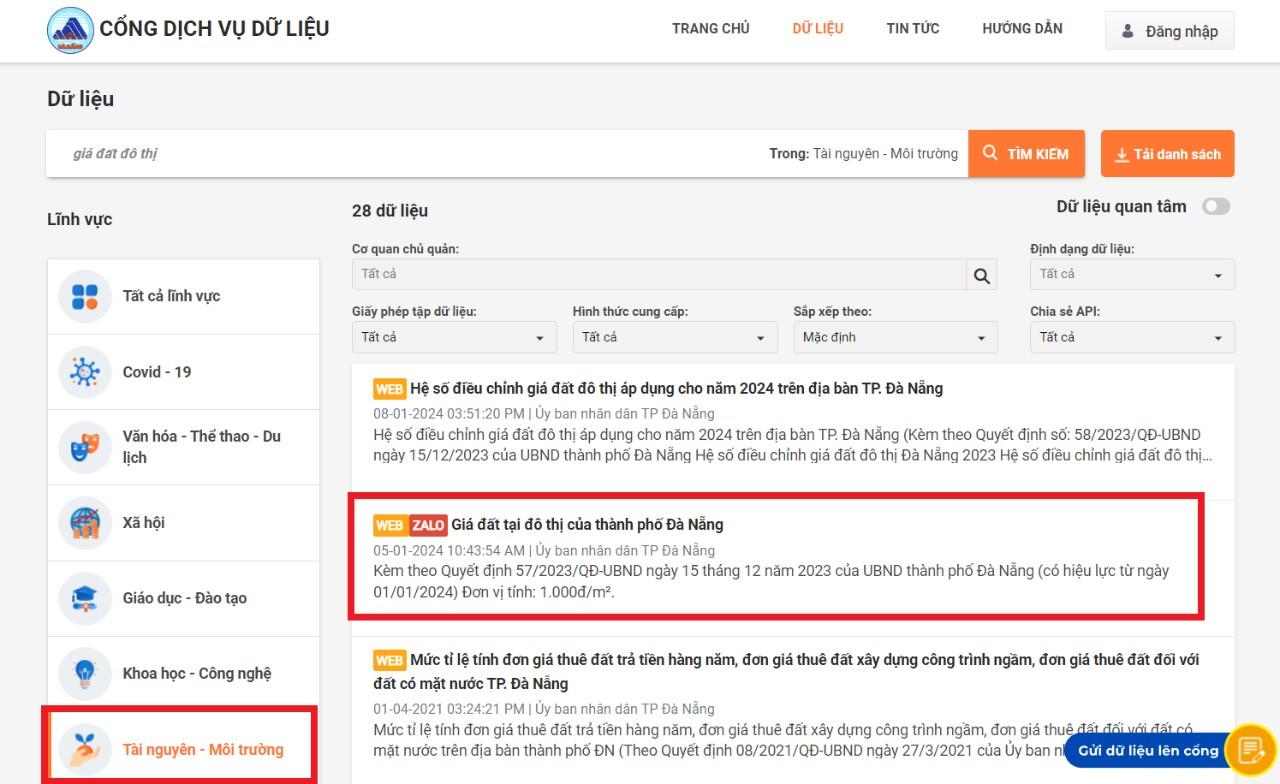Click the WEB badge on Mức tỉ lệ tính đơn giá

pos(389,660)
